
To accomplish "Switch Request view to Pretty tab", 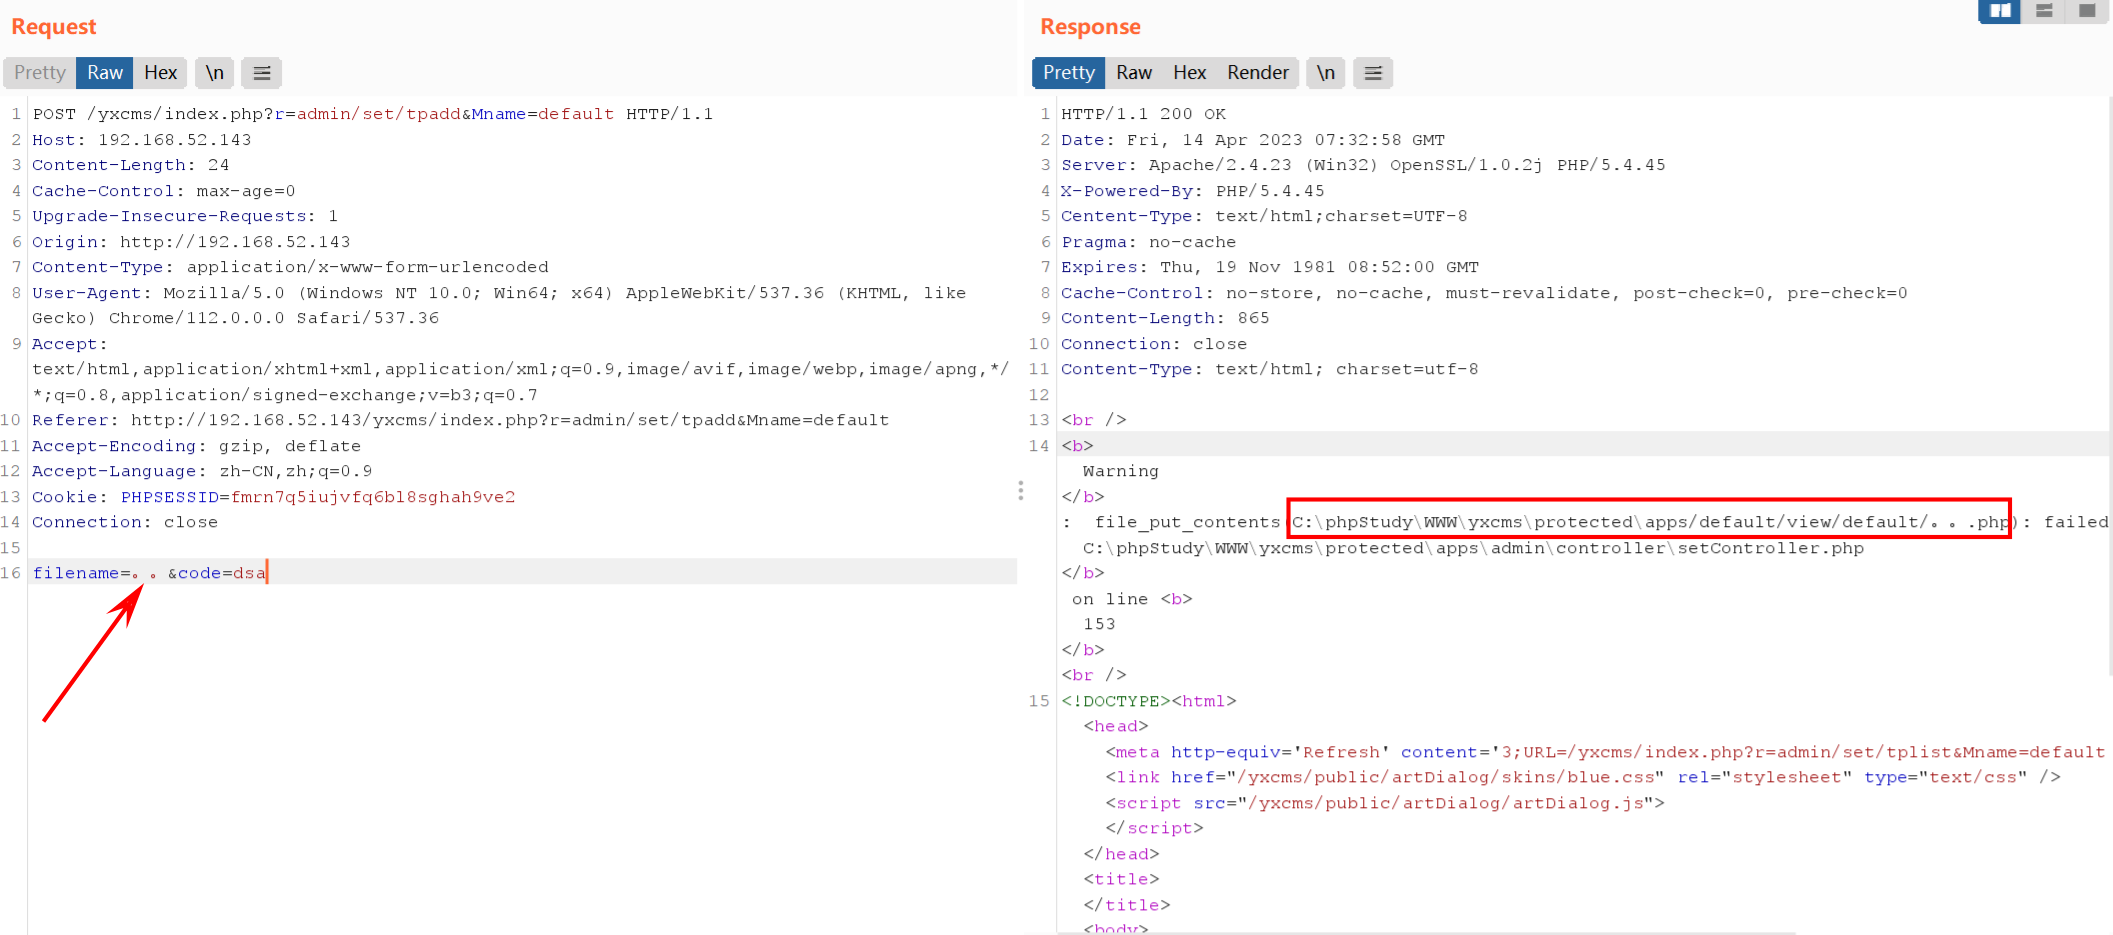I will (40, 73).
